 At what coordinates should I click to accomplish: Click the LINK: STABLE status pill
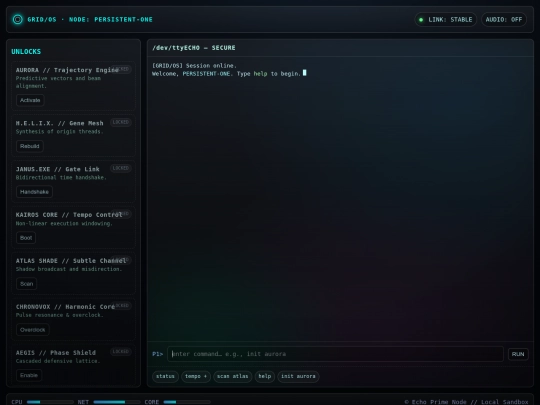point(446,20)
